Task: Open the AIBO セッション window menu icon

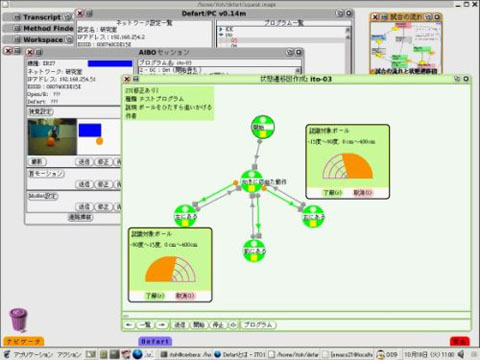Action: coord(39,52)
